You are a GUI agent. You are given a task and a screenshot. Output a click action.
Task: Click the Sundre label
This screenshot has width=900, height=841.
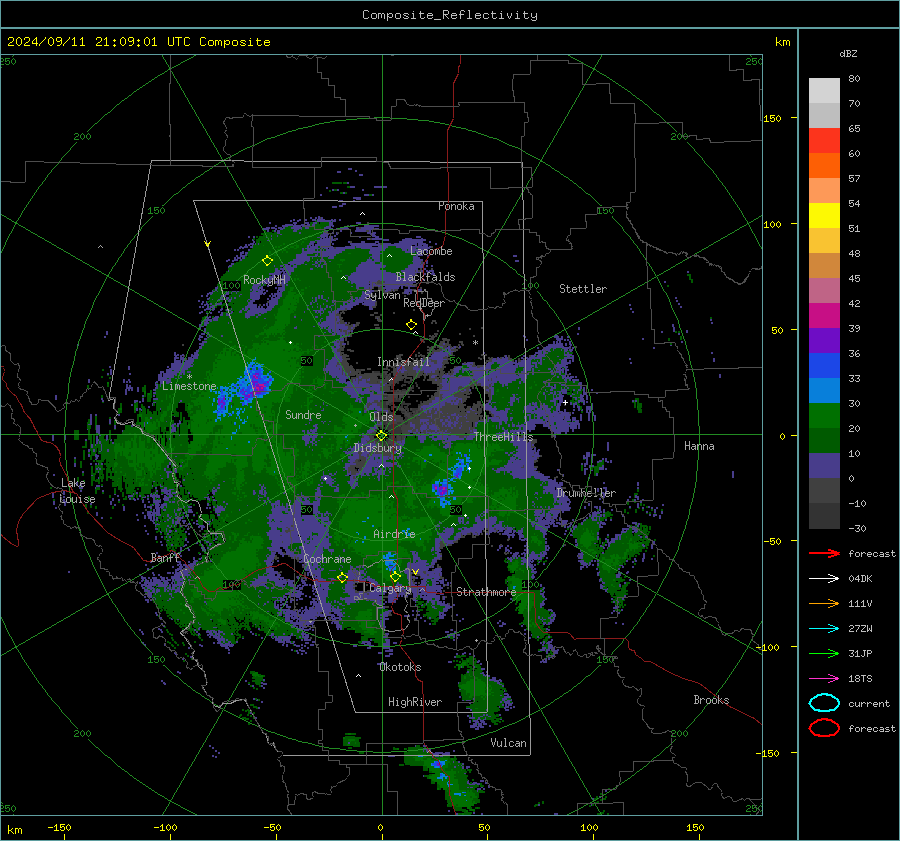pos(303,415)
